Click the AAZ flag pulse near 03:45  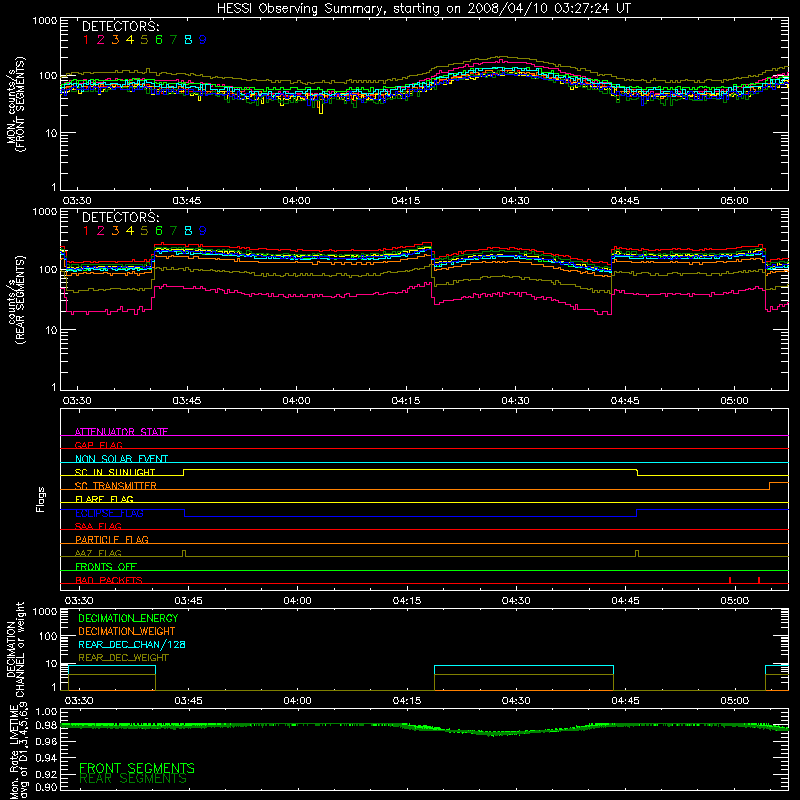pos(184,554)
